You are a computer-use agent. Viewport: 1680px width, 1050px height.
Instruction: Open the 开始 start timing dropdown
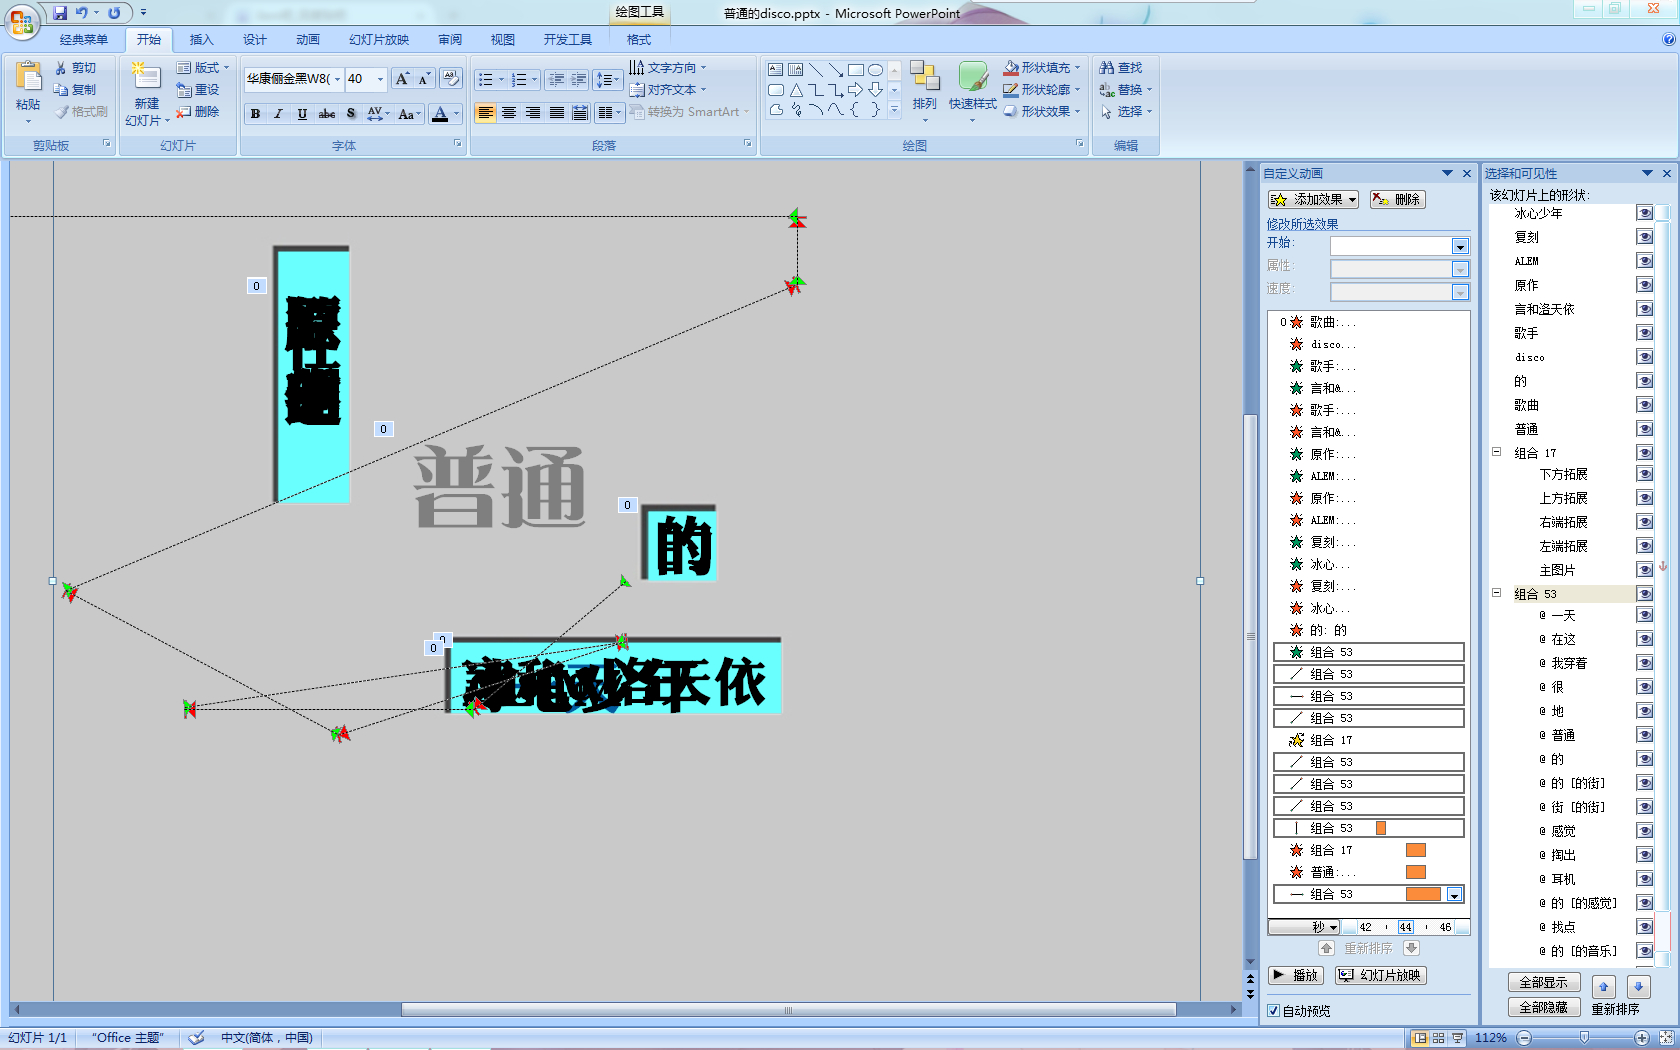1460,246
